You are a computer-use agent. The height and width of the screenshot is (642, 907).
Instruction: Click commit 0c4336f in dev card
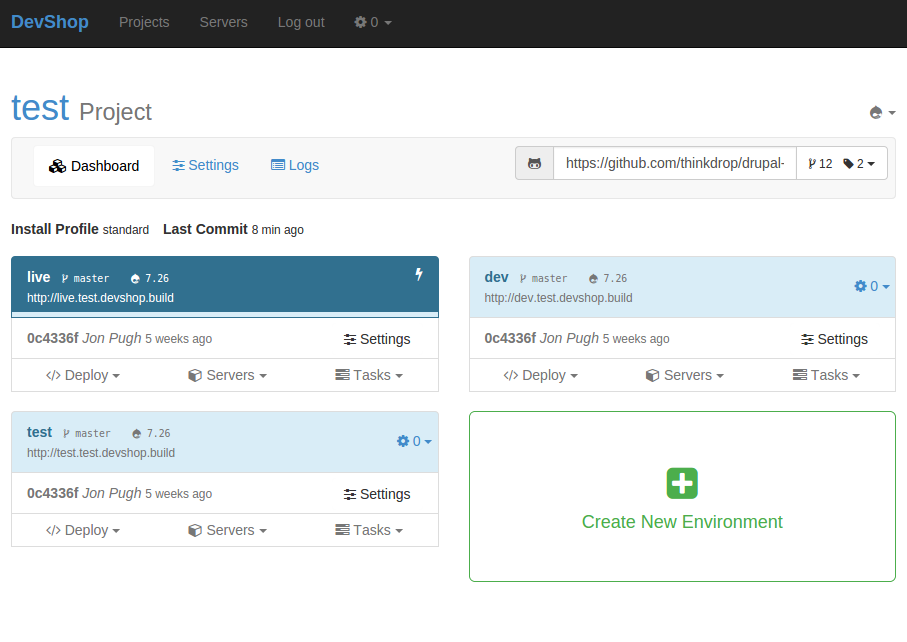point(510,338)
